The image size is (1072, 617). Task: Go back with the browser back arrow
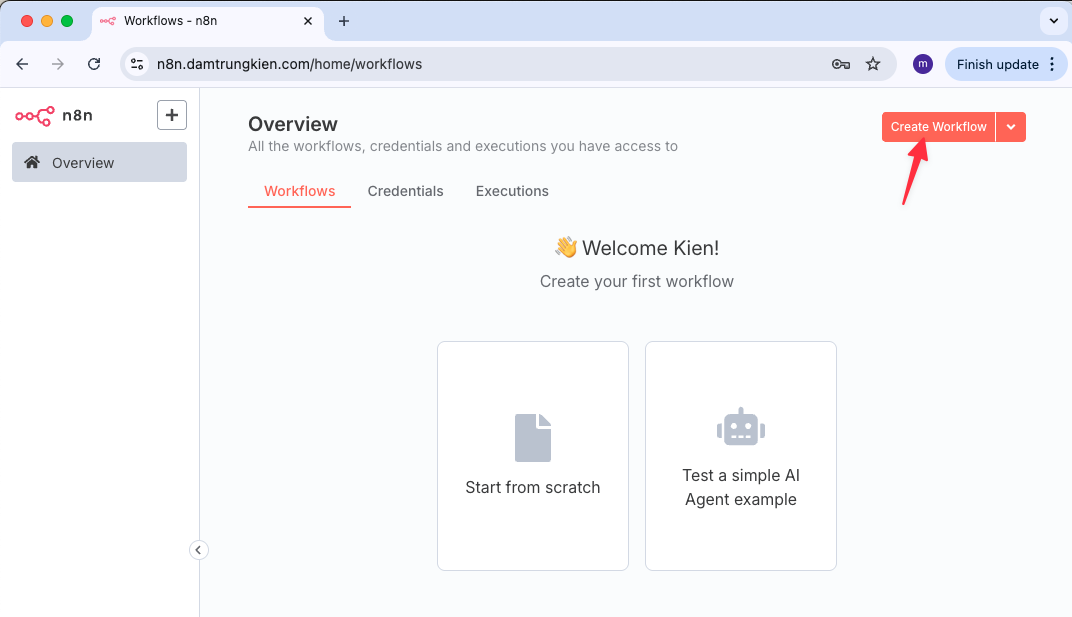(x=23, y=64)
